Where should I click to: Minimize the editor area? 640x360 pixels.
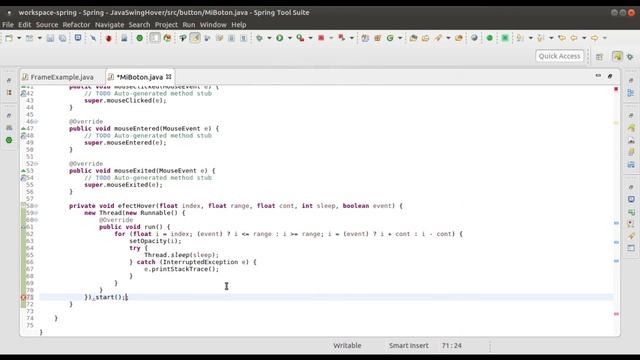598,76
